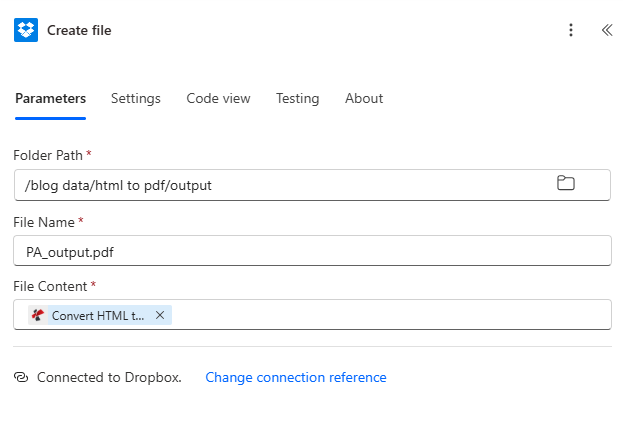Click the File Content label

coord(50,286)
